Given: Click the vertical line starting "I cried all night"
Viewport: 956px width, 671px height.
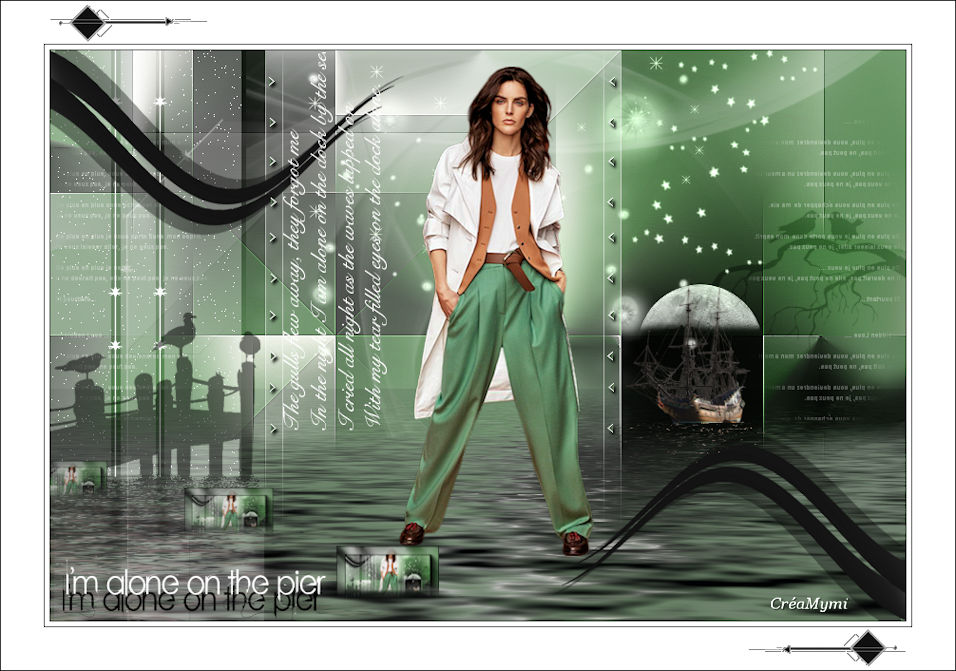Looking at the screenshot, I should [348, 268].
